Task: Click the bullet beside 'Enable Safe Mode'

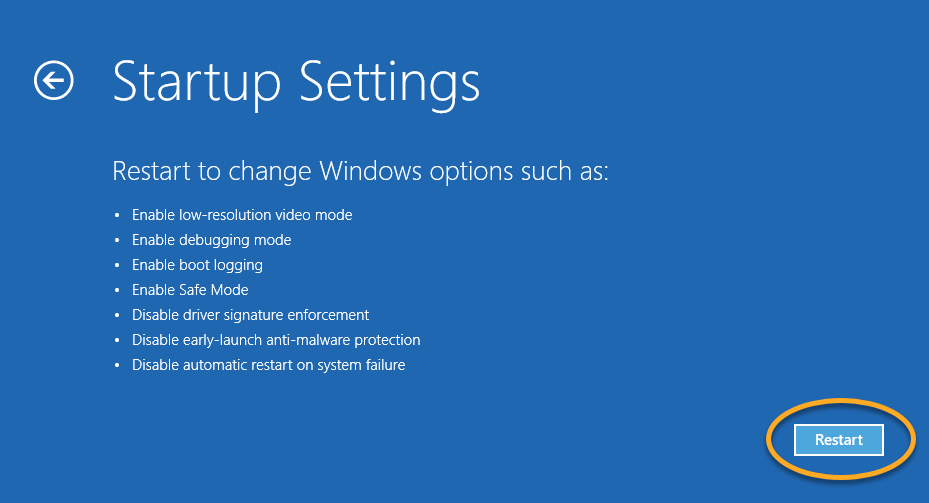Action: coord(117,291)
